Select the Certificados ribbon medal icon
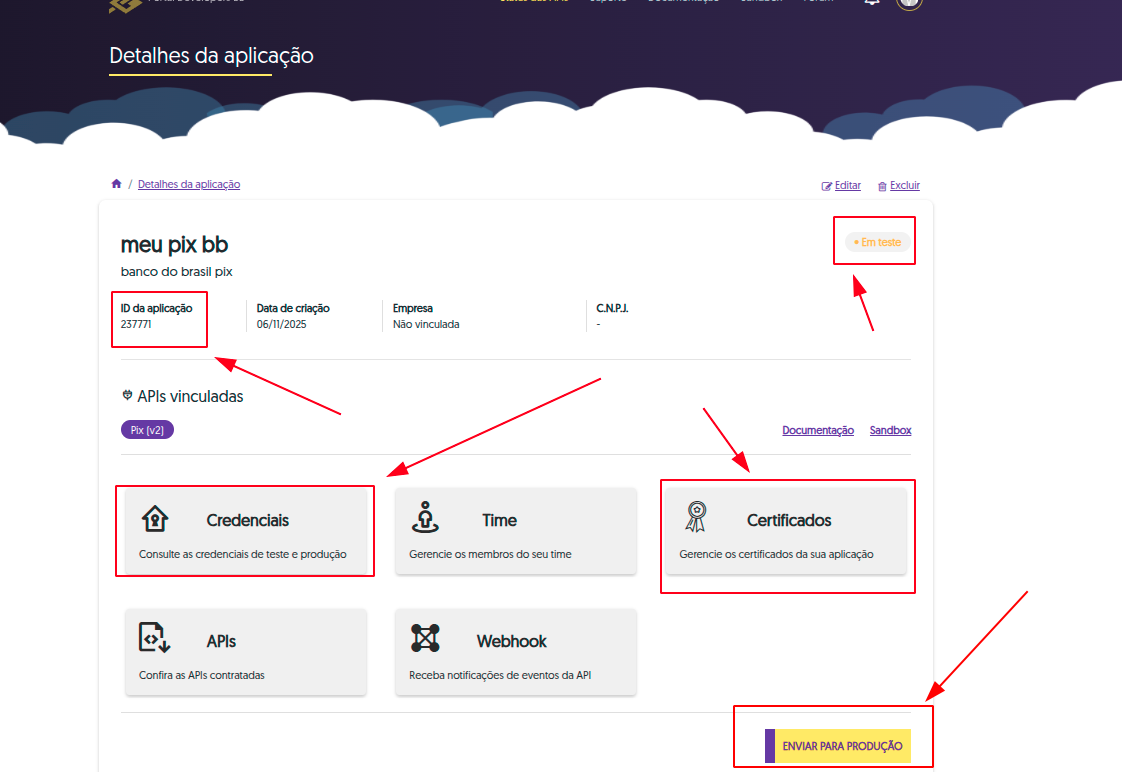This screenshot has height=772, width=1122. (x=696, y=518)
